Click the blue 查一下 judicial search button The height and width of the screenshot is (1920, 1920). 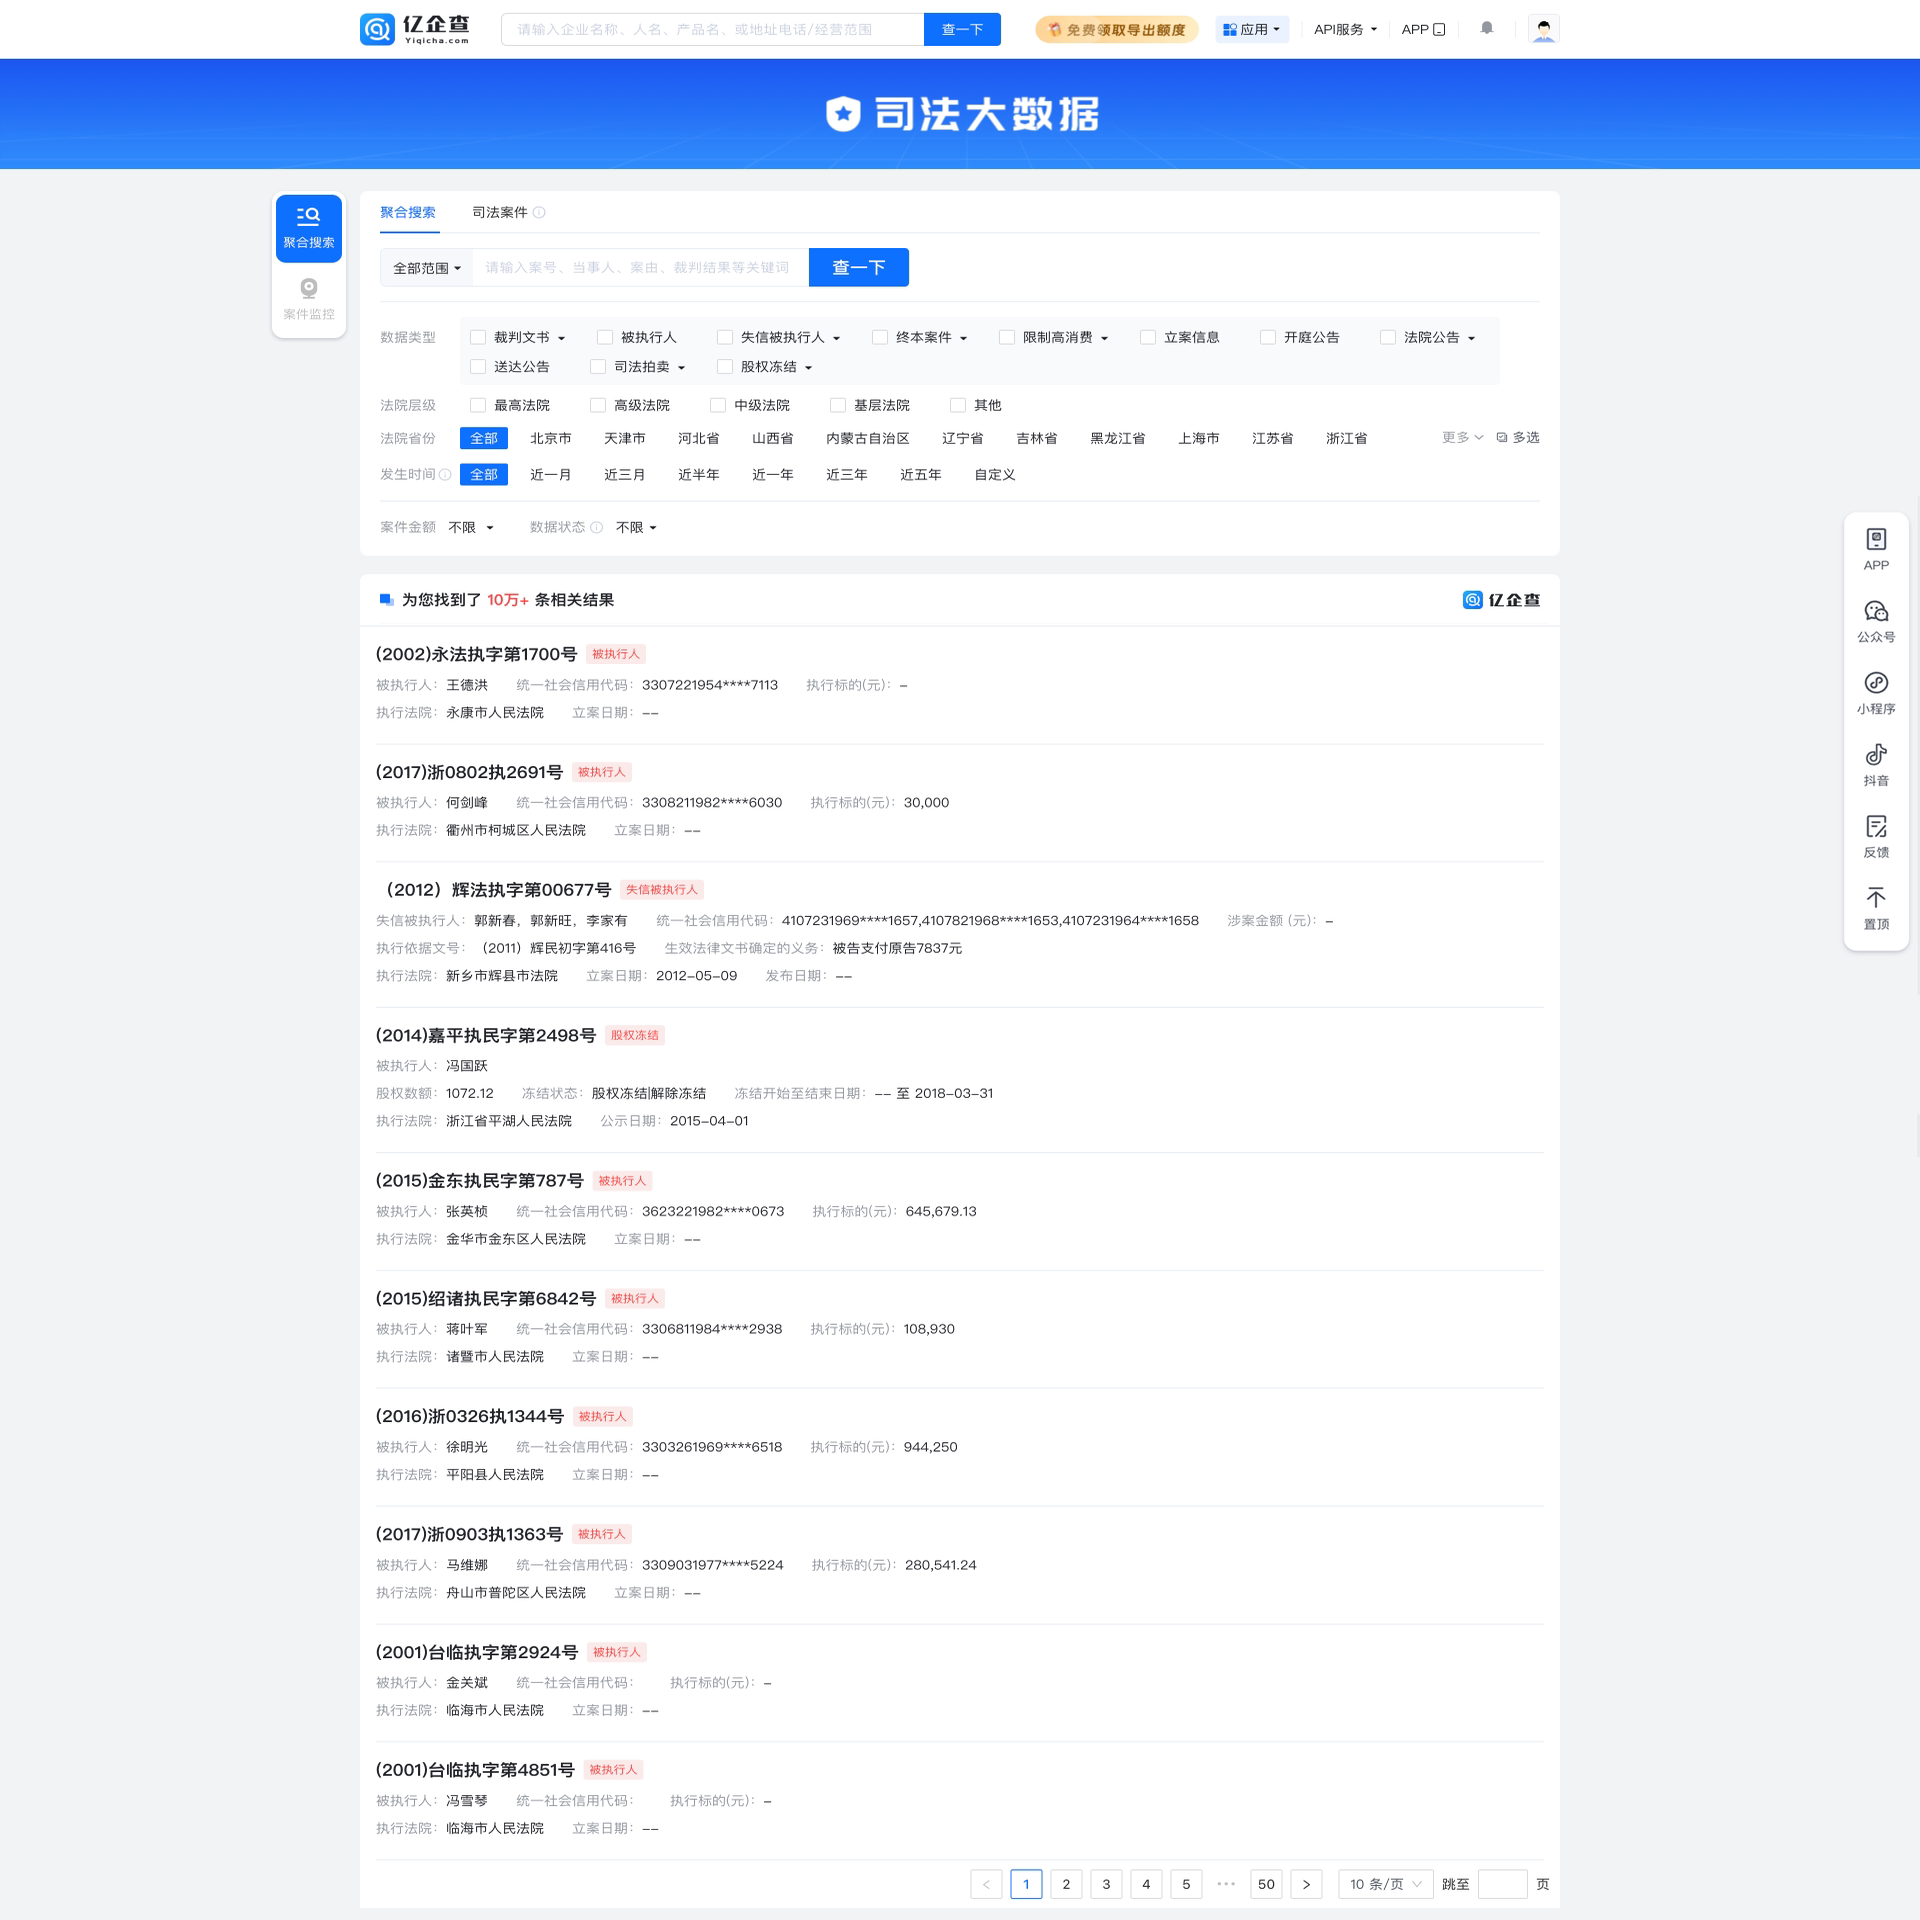click(858, 268)
